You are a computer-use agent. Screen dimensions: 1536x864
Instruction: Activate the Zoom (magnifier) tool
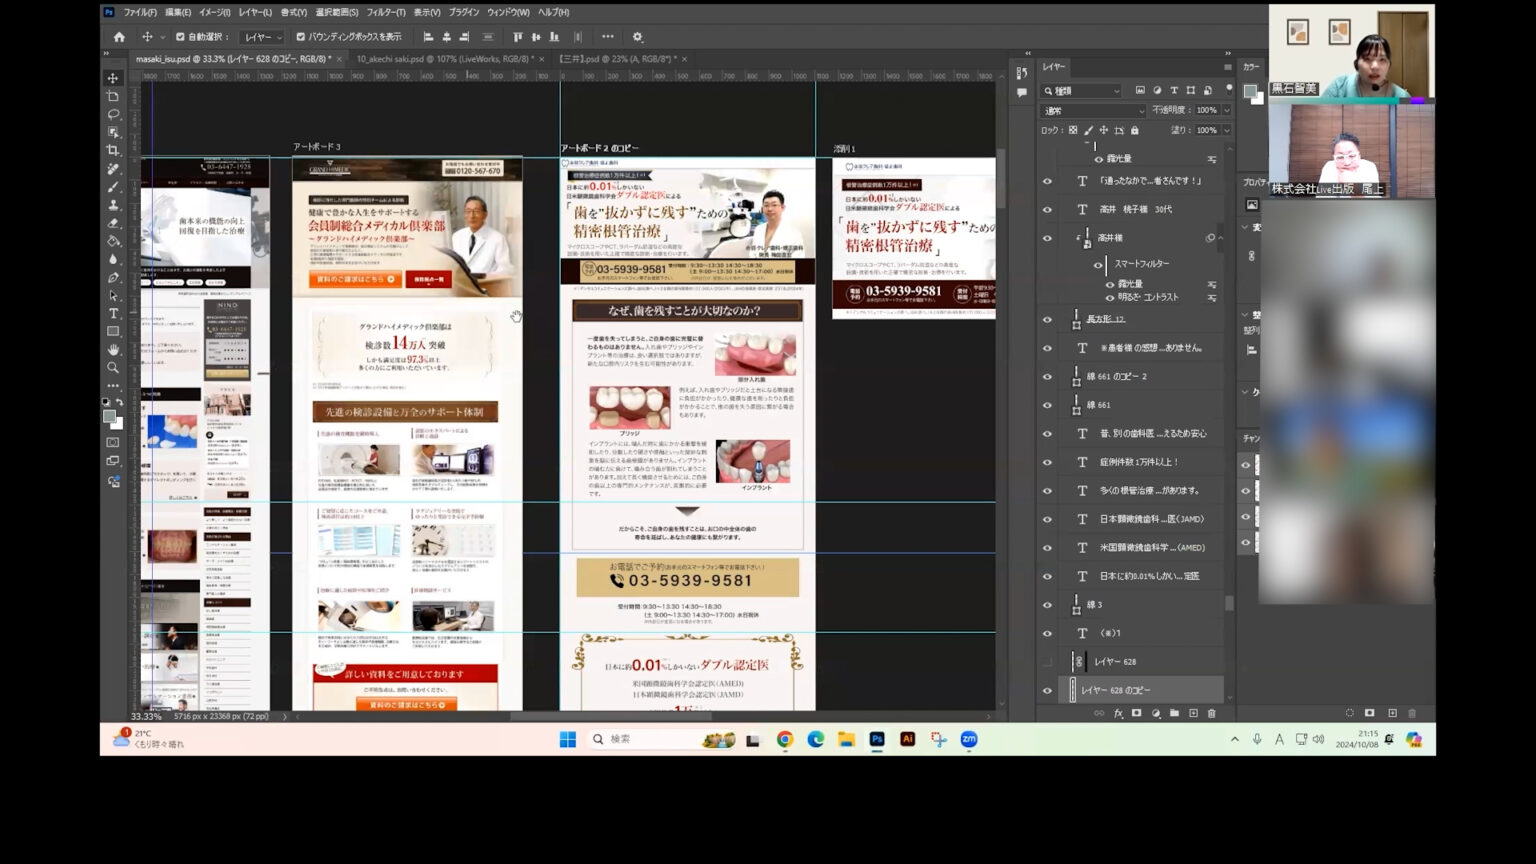[x=113, y=367]
